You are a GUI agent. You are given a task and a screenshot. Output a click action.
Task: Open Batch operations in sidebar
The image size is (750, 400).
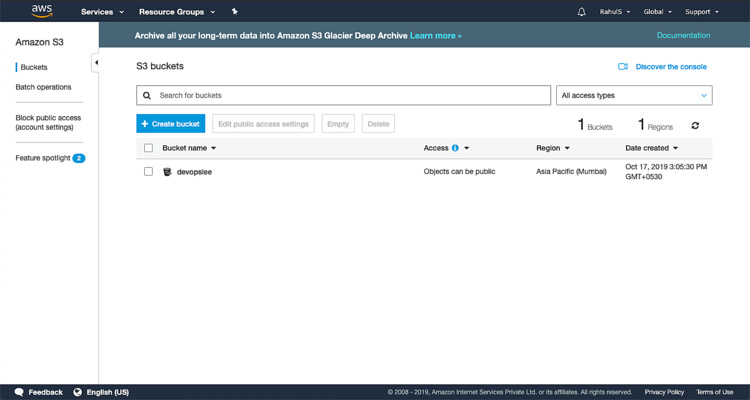point(43,87)
